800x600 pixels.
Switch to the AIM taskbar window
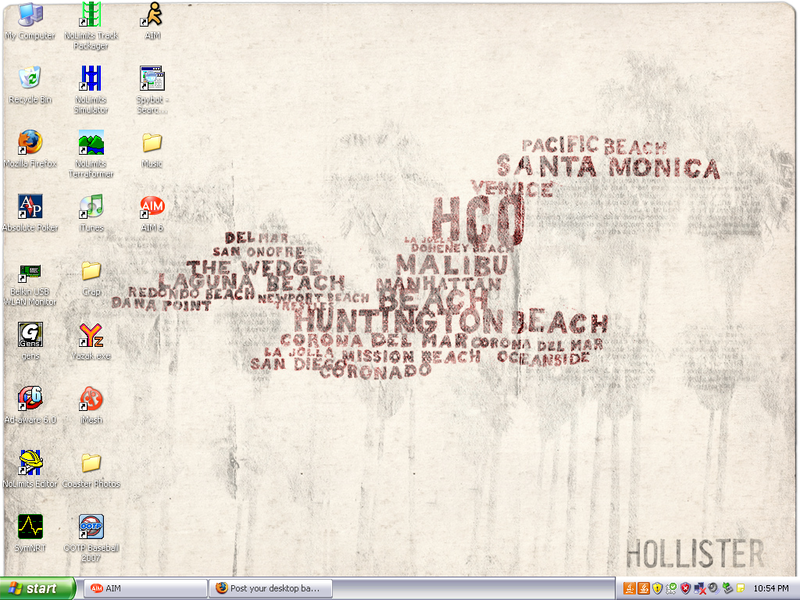pyautogui.click(x=145, y=588)
